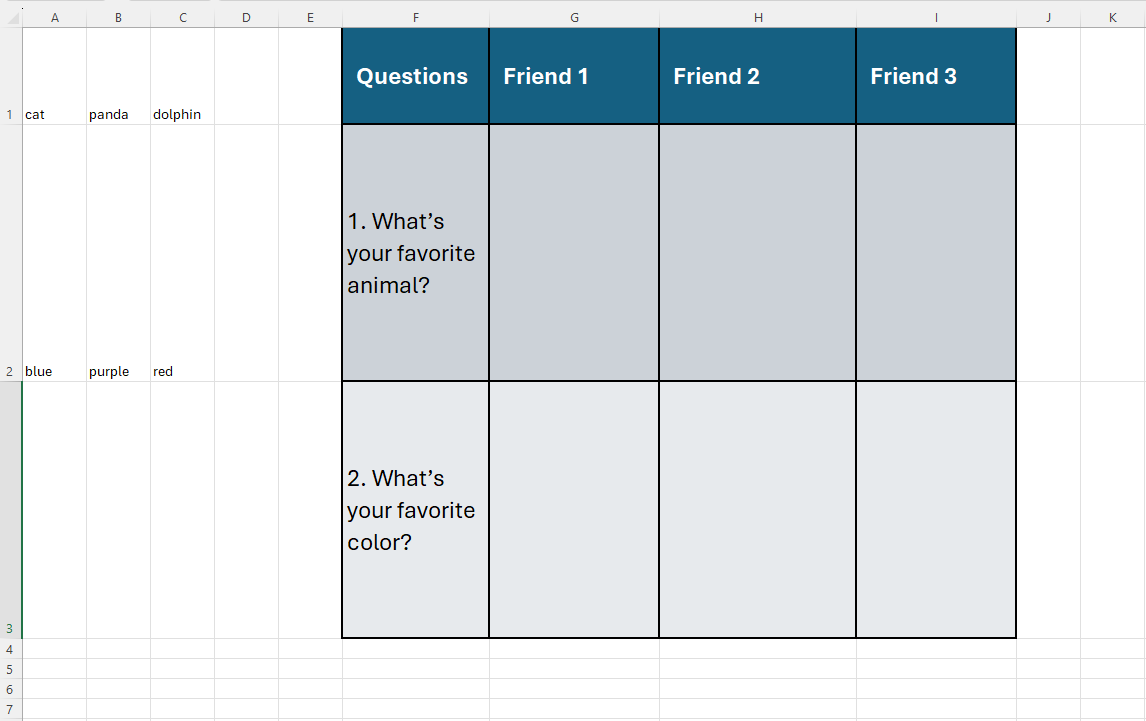Click the Friend 3 header cell

(x=936, y=76)
